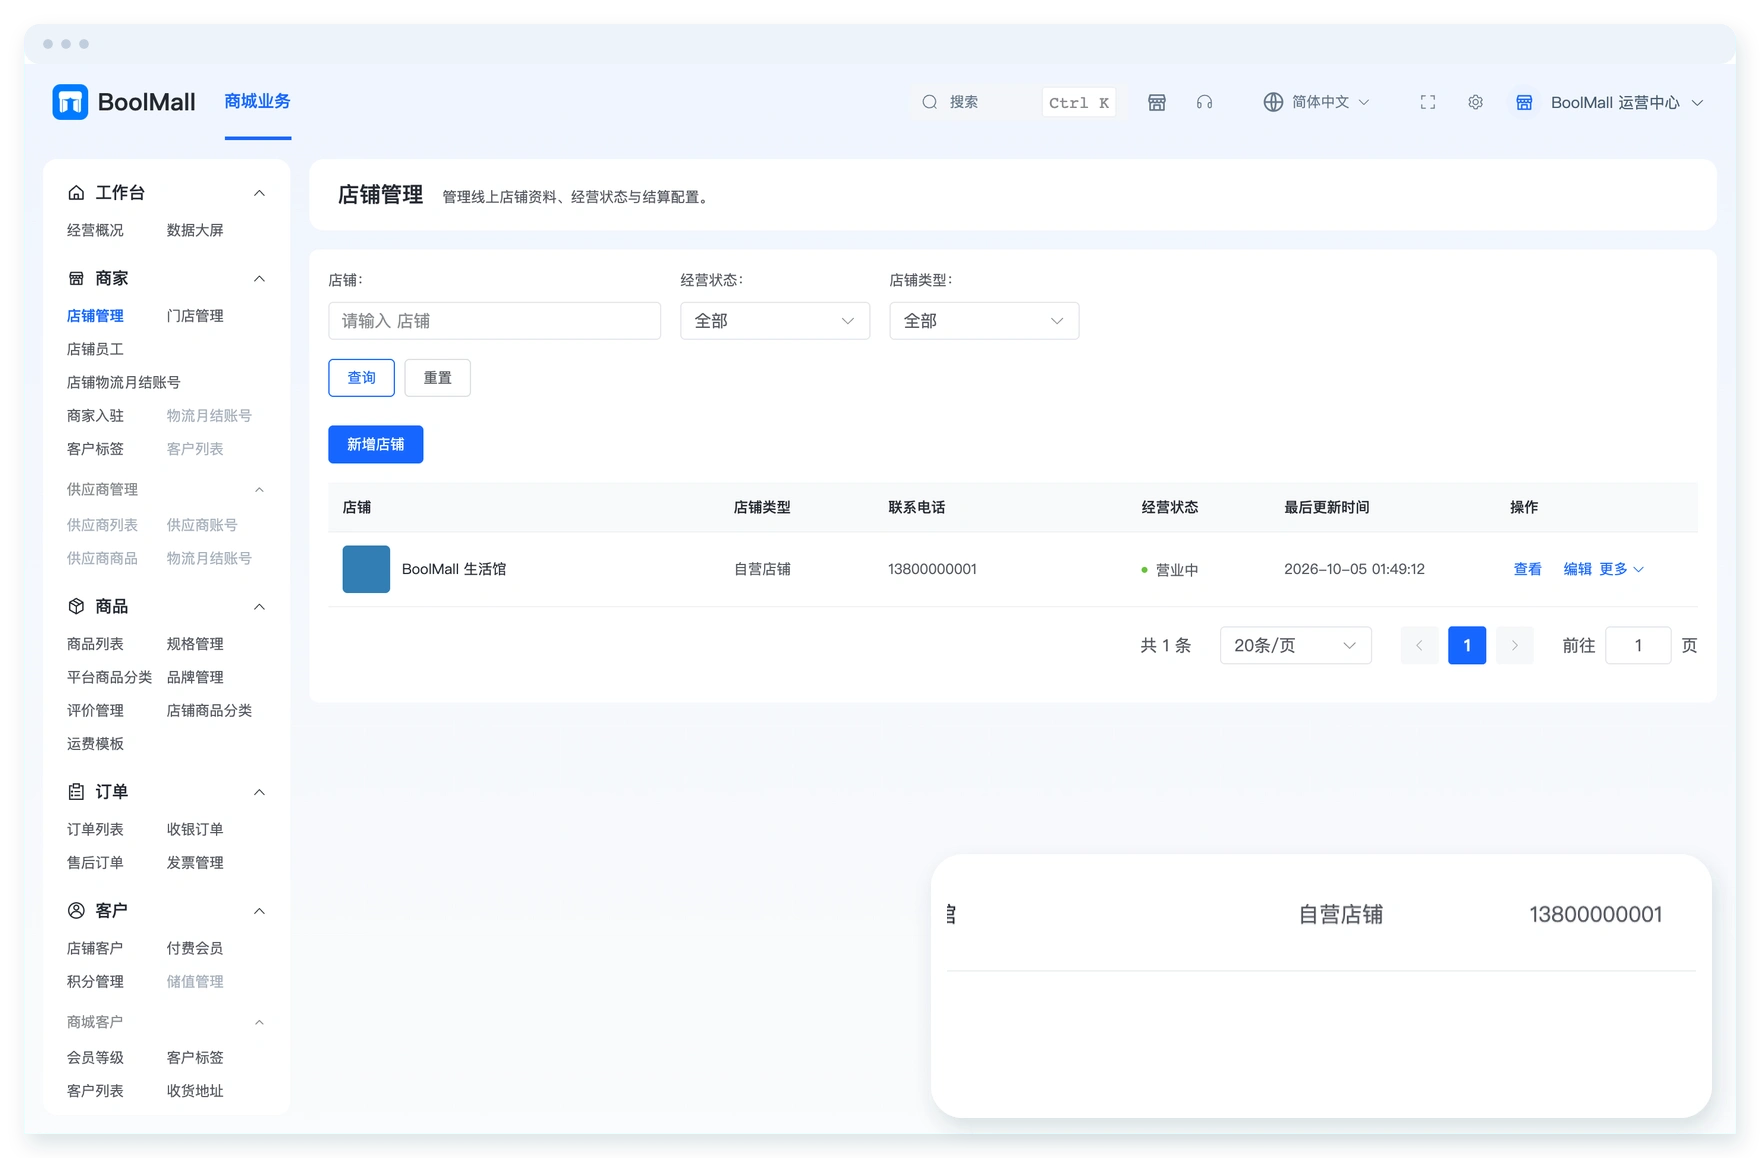Open 商品列表 in sidebar
This screenshot has width=1760, height=1158.
[x=95, y=644]
